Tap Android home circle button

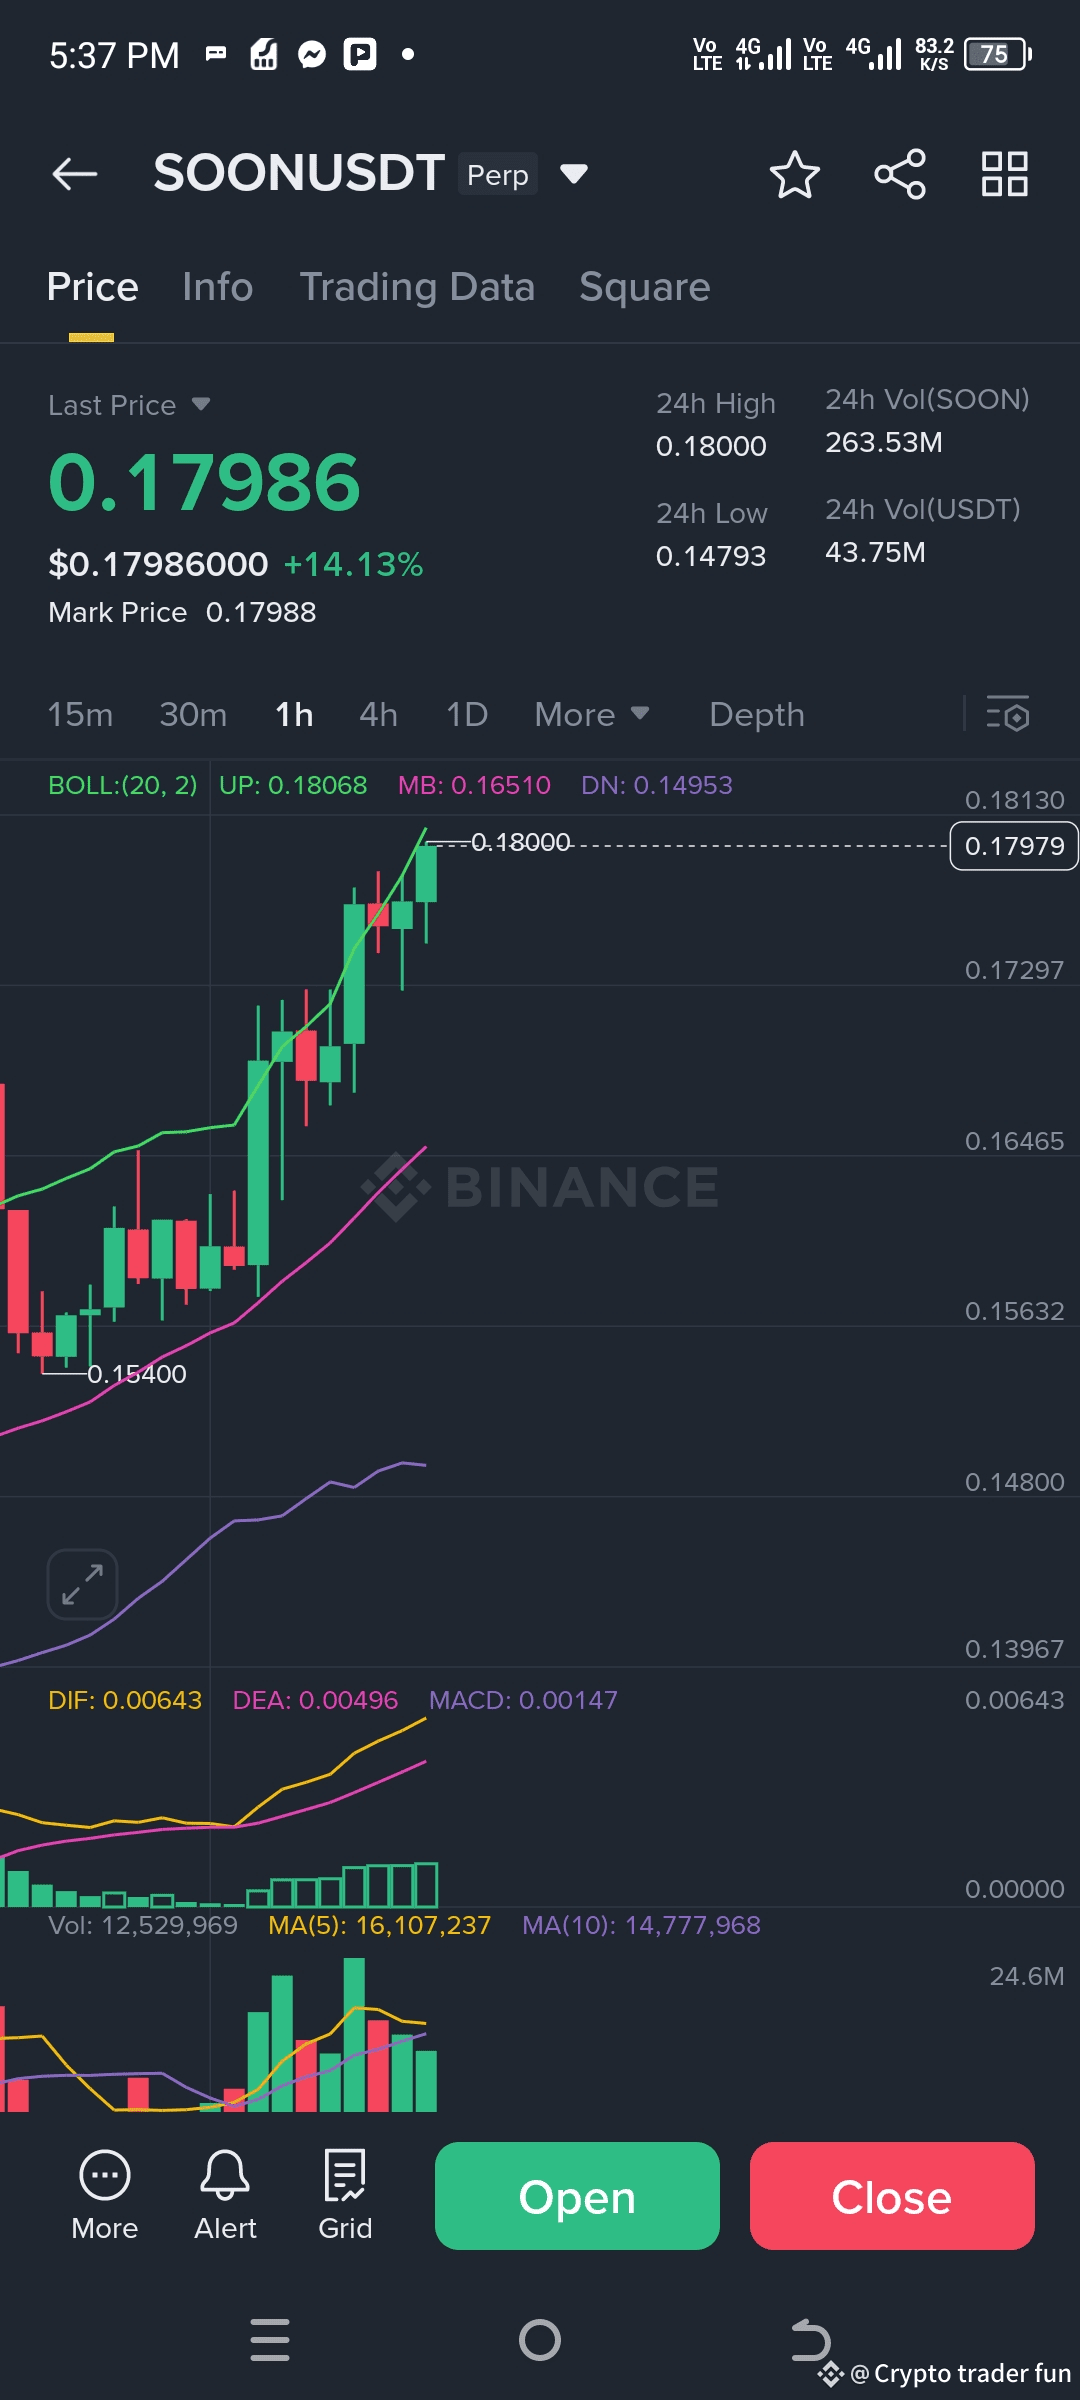pyautogui.click(x=540, y=2340)
